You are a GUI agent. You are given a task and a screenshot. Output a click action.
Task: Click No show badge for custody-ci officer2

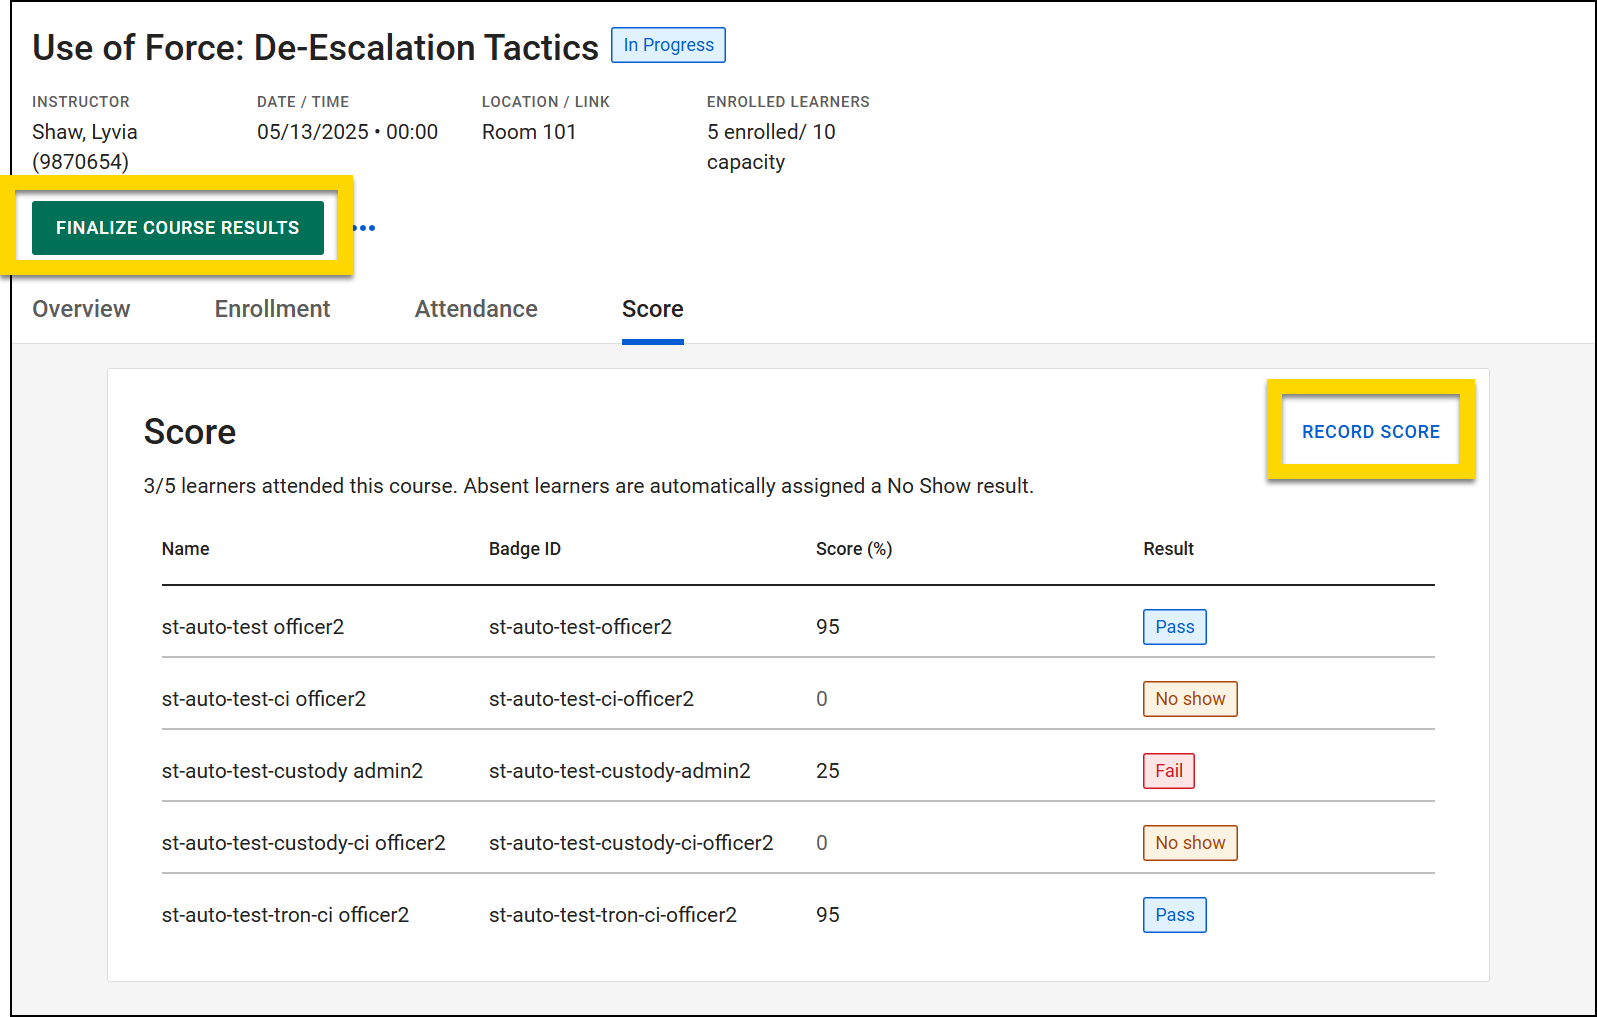(1189, 843)
